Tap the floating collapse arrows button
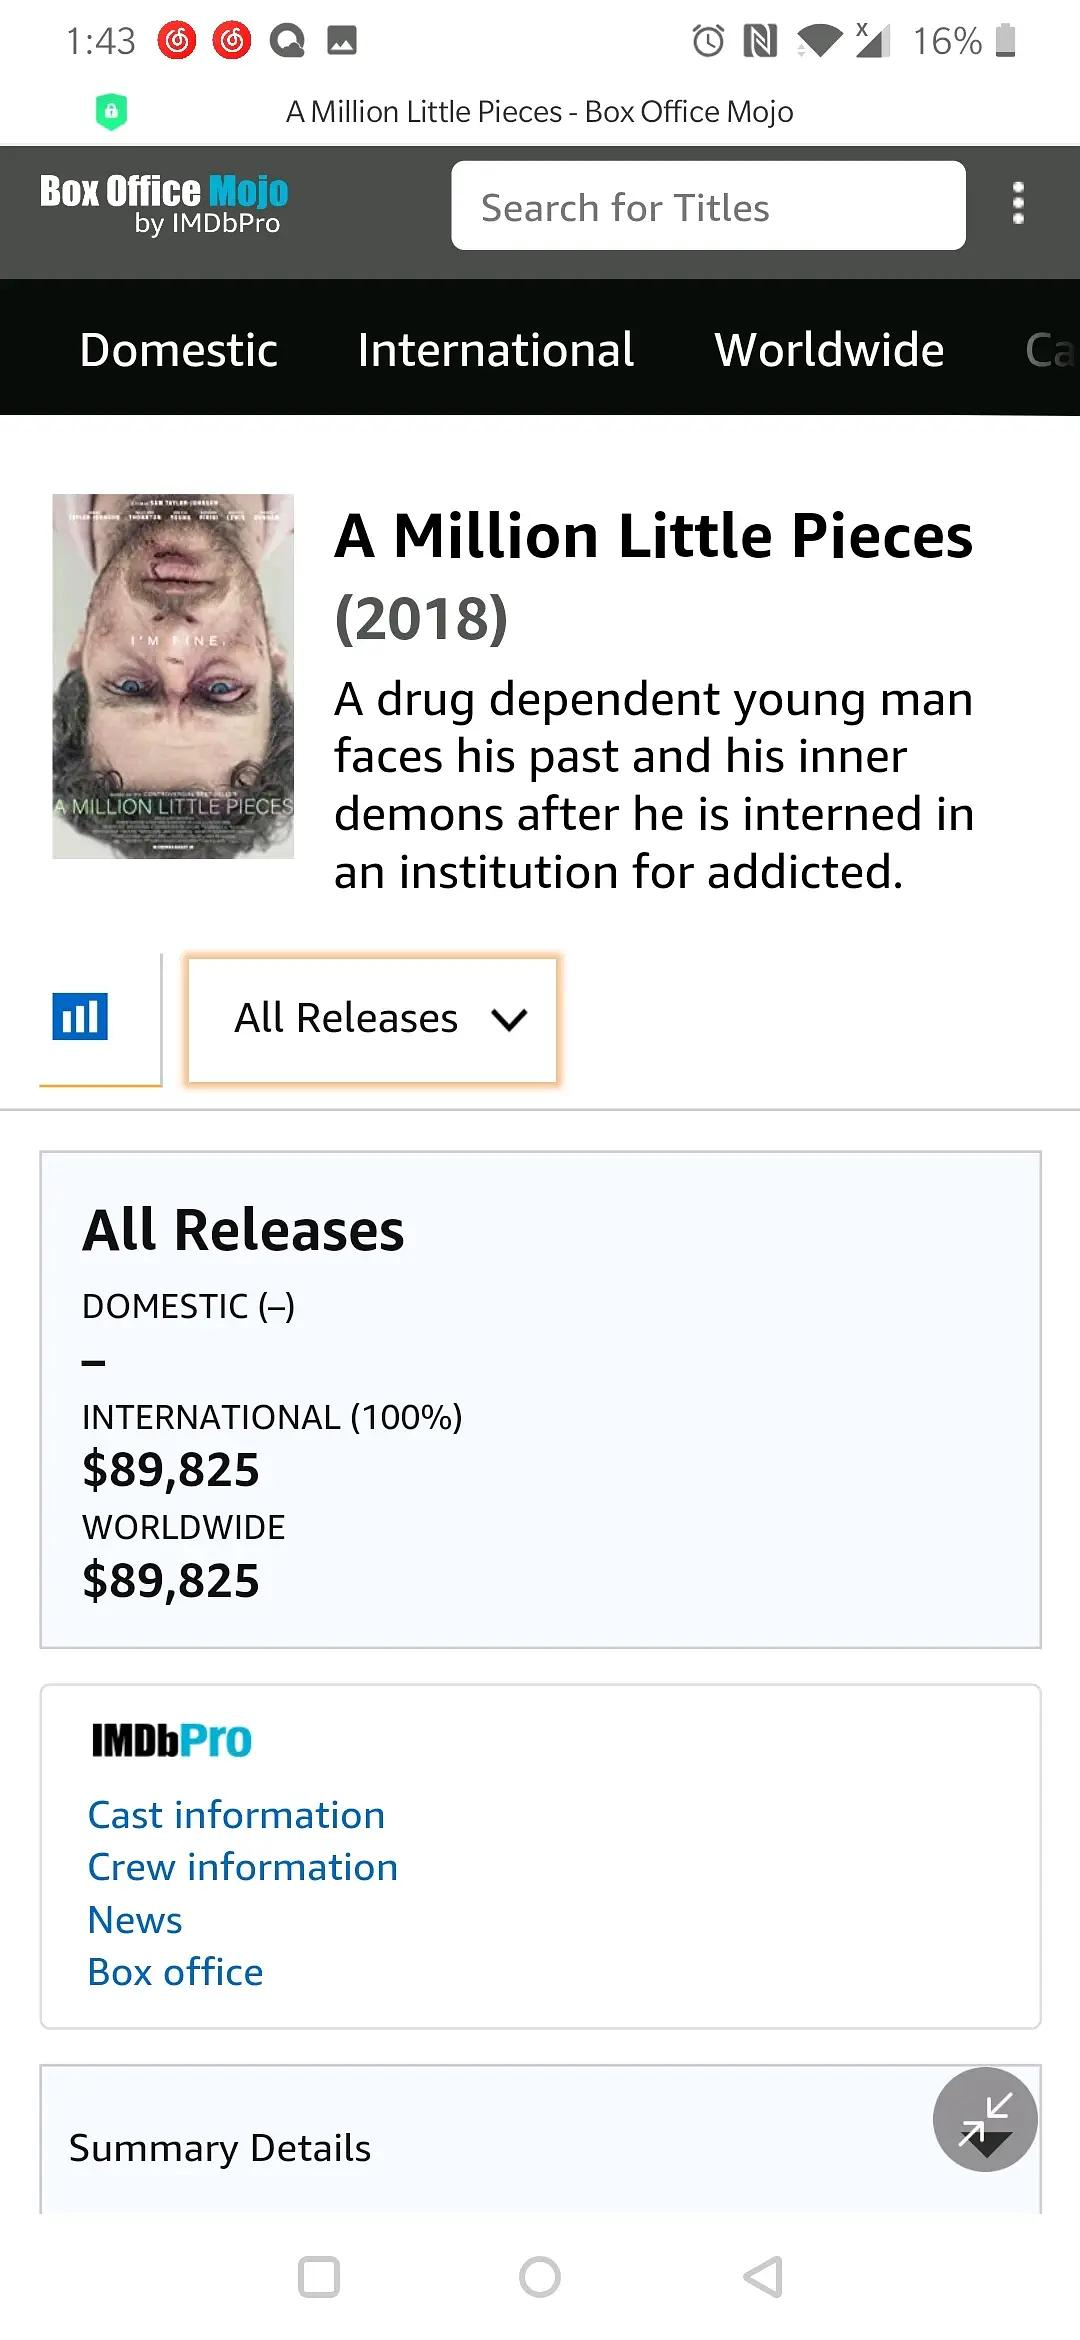1080x2340 pixels. (985, 2118)
